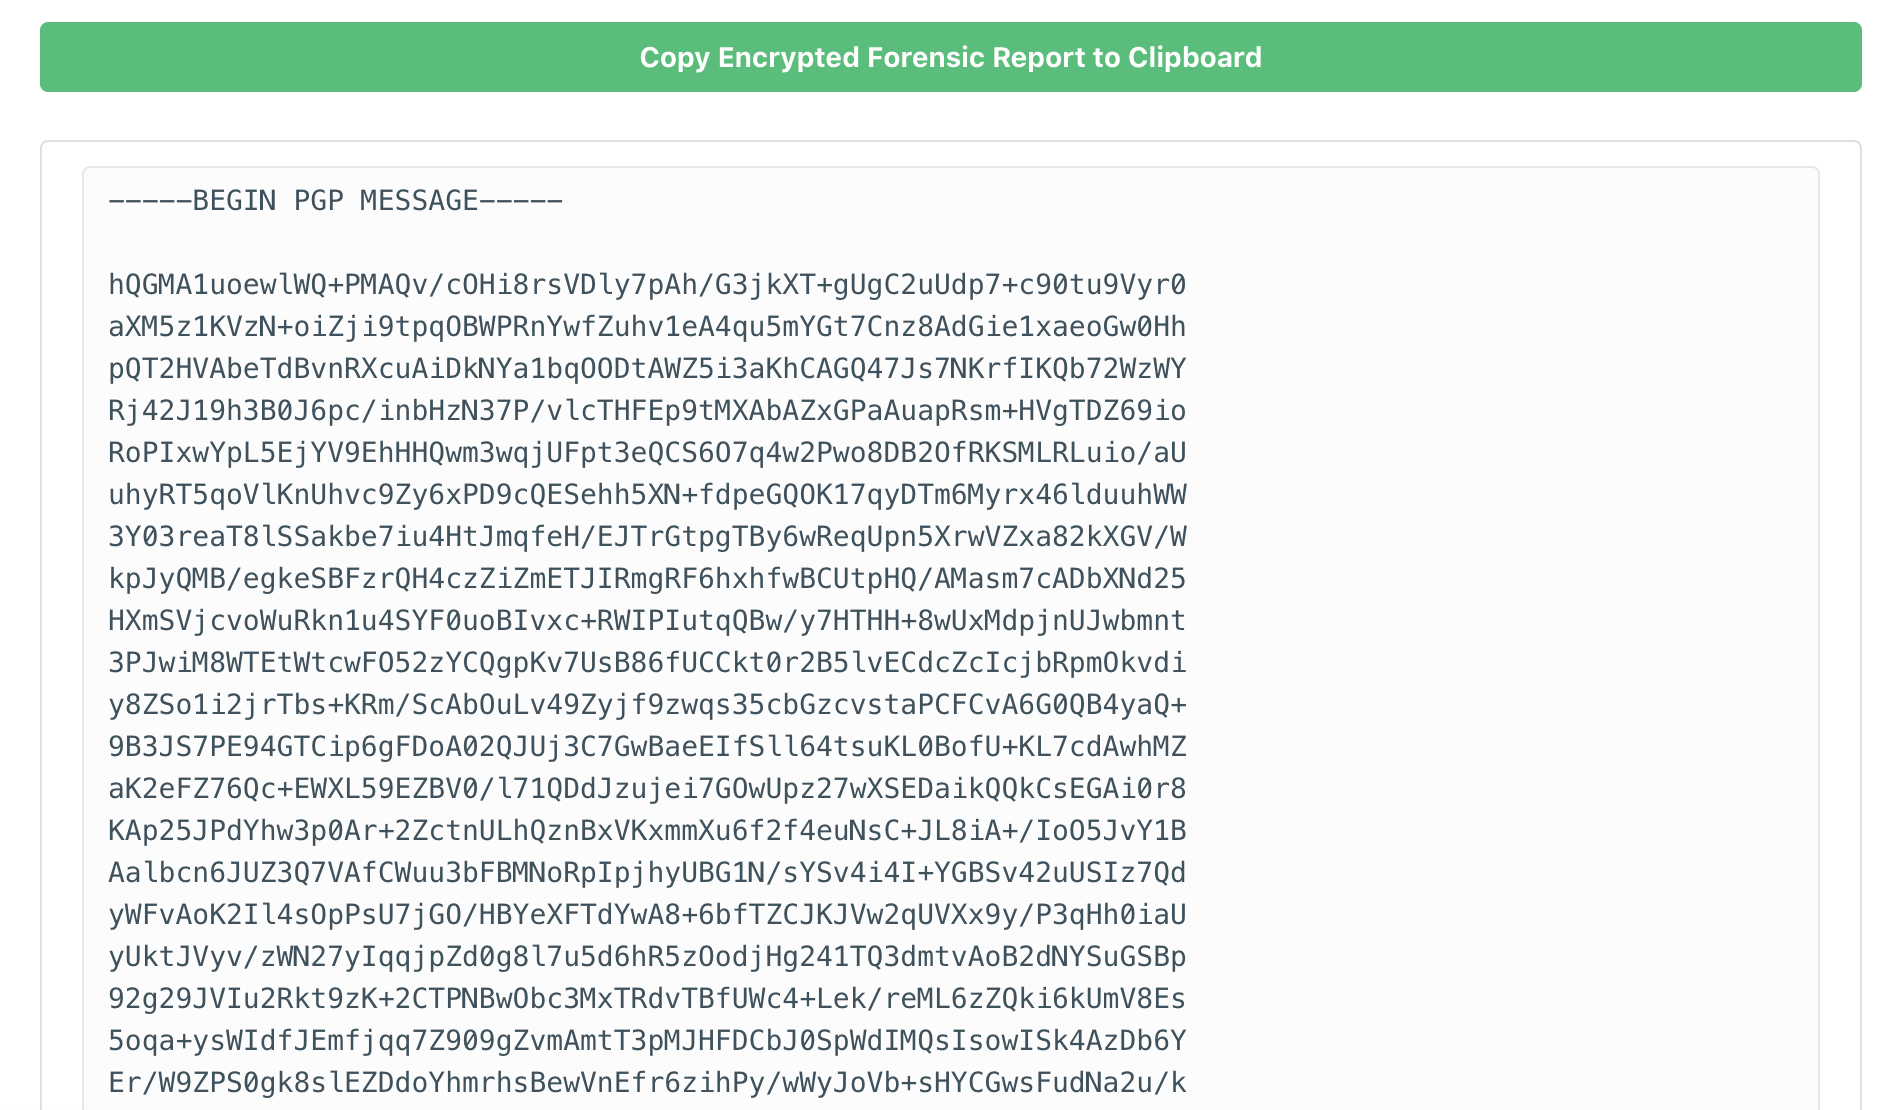Viewport: 1902px width, 1110px height.
Task: Click the BEGIN PGP MESSAGE header line
Action: (335, 201)
